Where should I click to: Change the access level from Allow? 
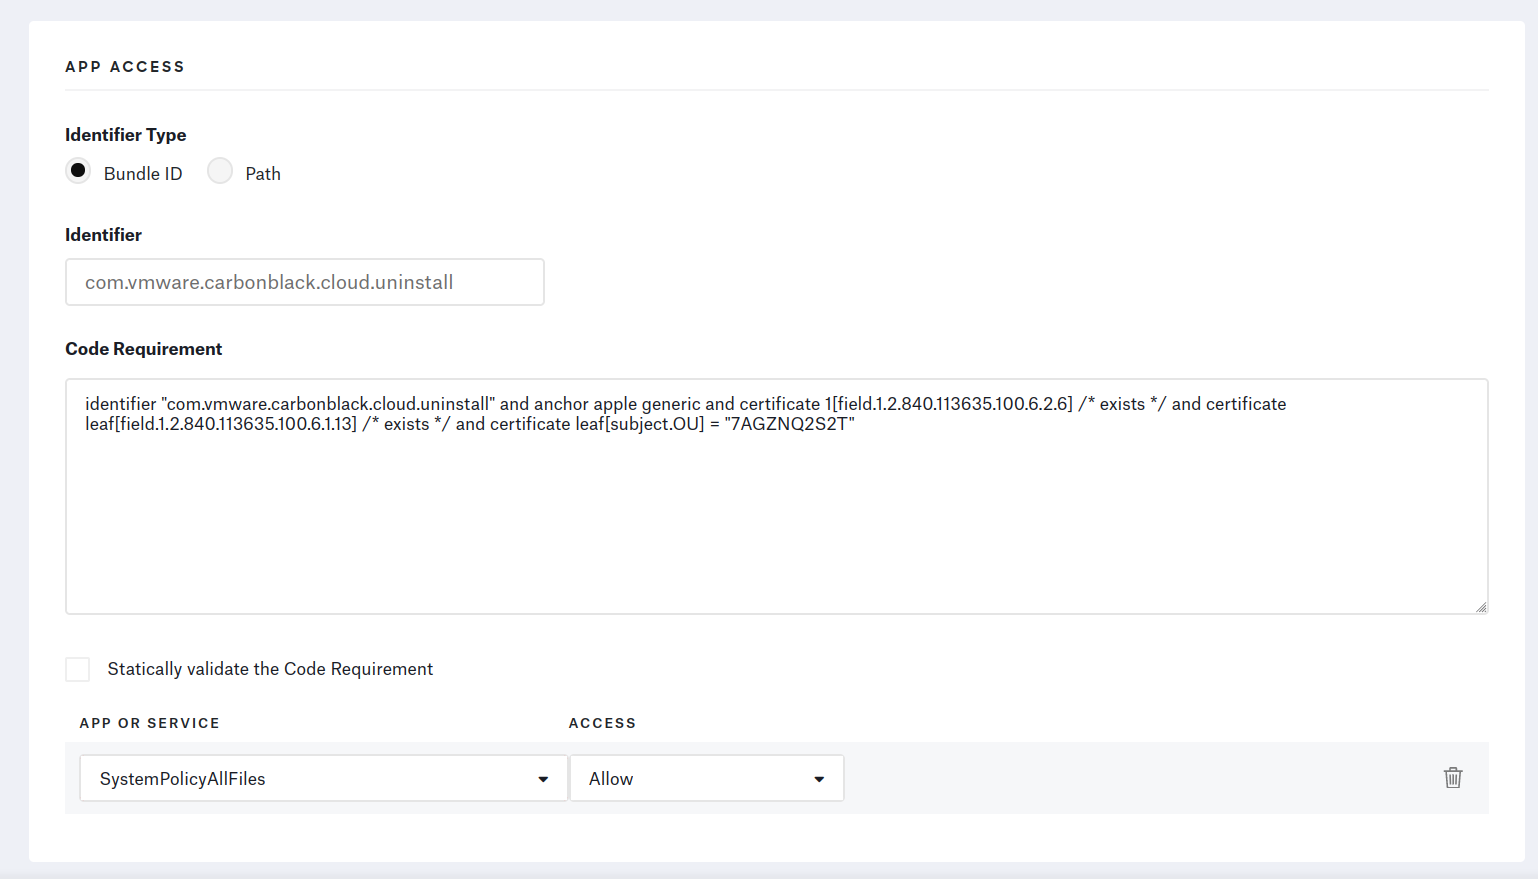(x=706, y=778)
